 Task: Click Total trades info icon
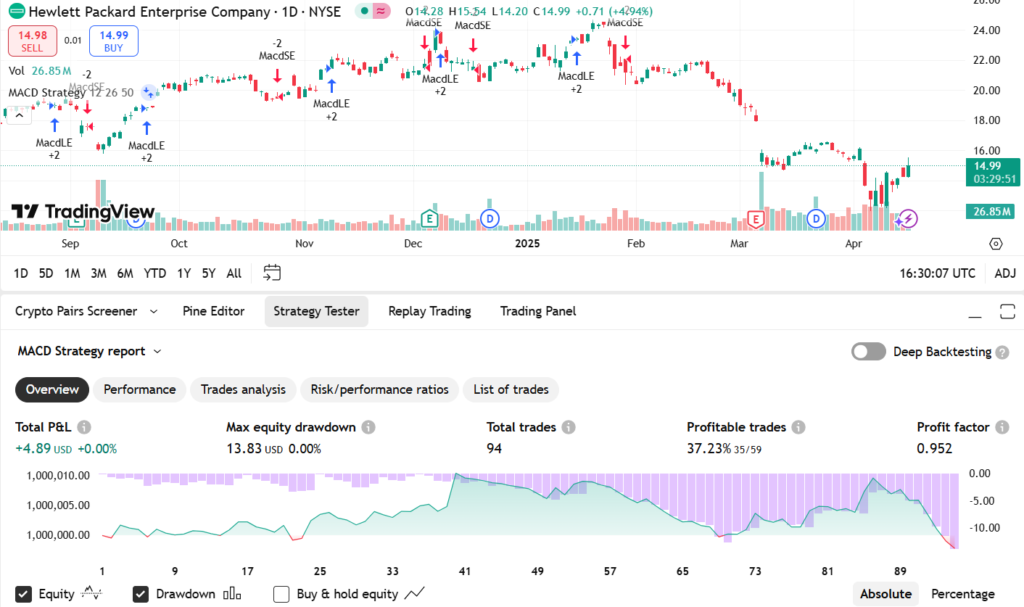pos(569,427)
